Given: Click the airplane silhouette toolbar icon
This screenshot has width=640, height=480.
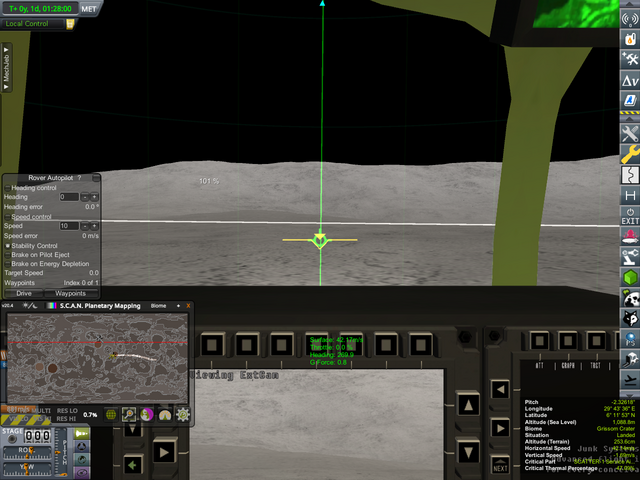Looking at the screenshot, I should tap(630, 380).
